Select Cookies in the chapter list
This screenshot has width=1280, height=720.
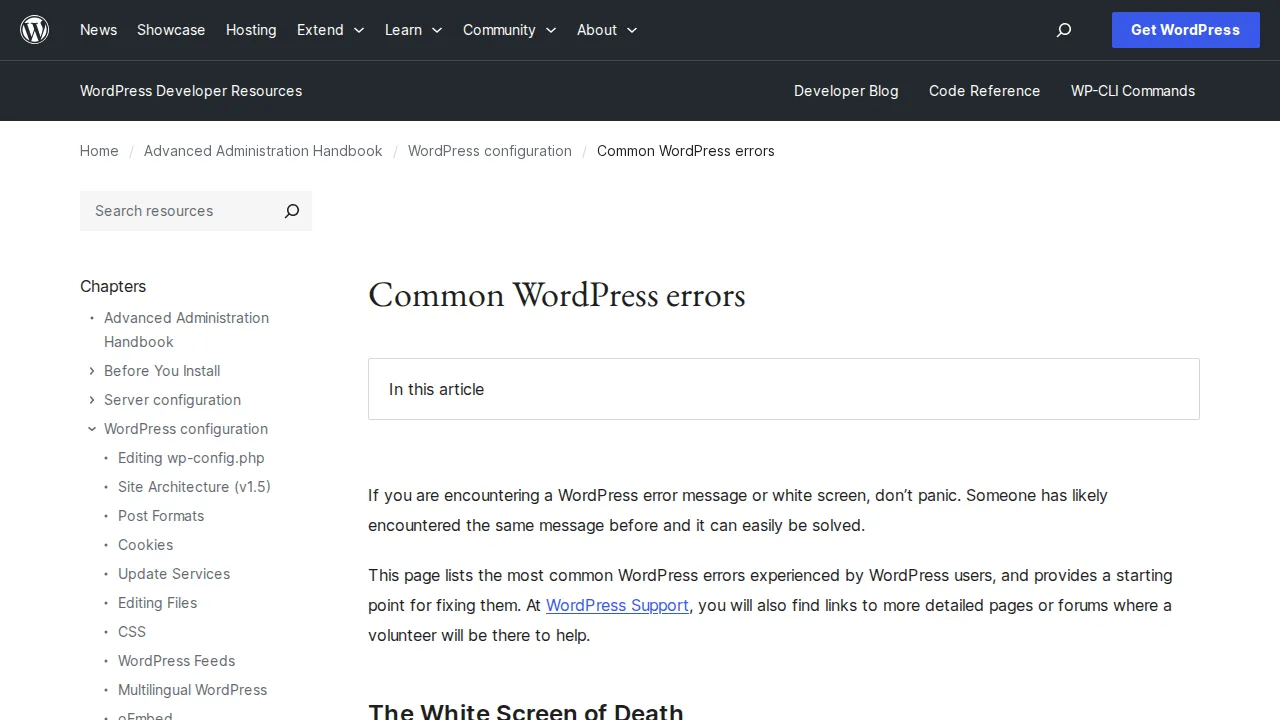[145, 545]
